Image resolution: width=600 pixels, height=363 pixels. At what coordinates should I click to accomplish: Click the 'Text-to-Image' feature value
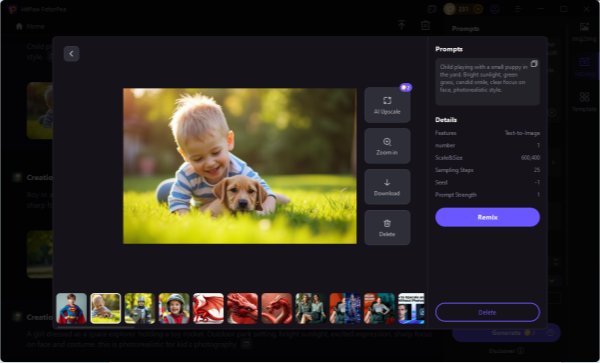522,133
